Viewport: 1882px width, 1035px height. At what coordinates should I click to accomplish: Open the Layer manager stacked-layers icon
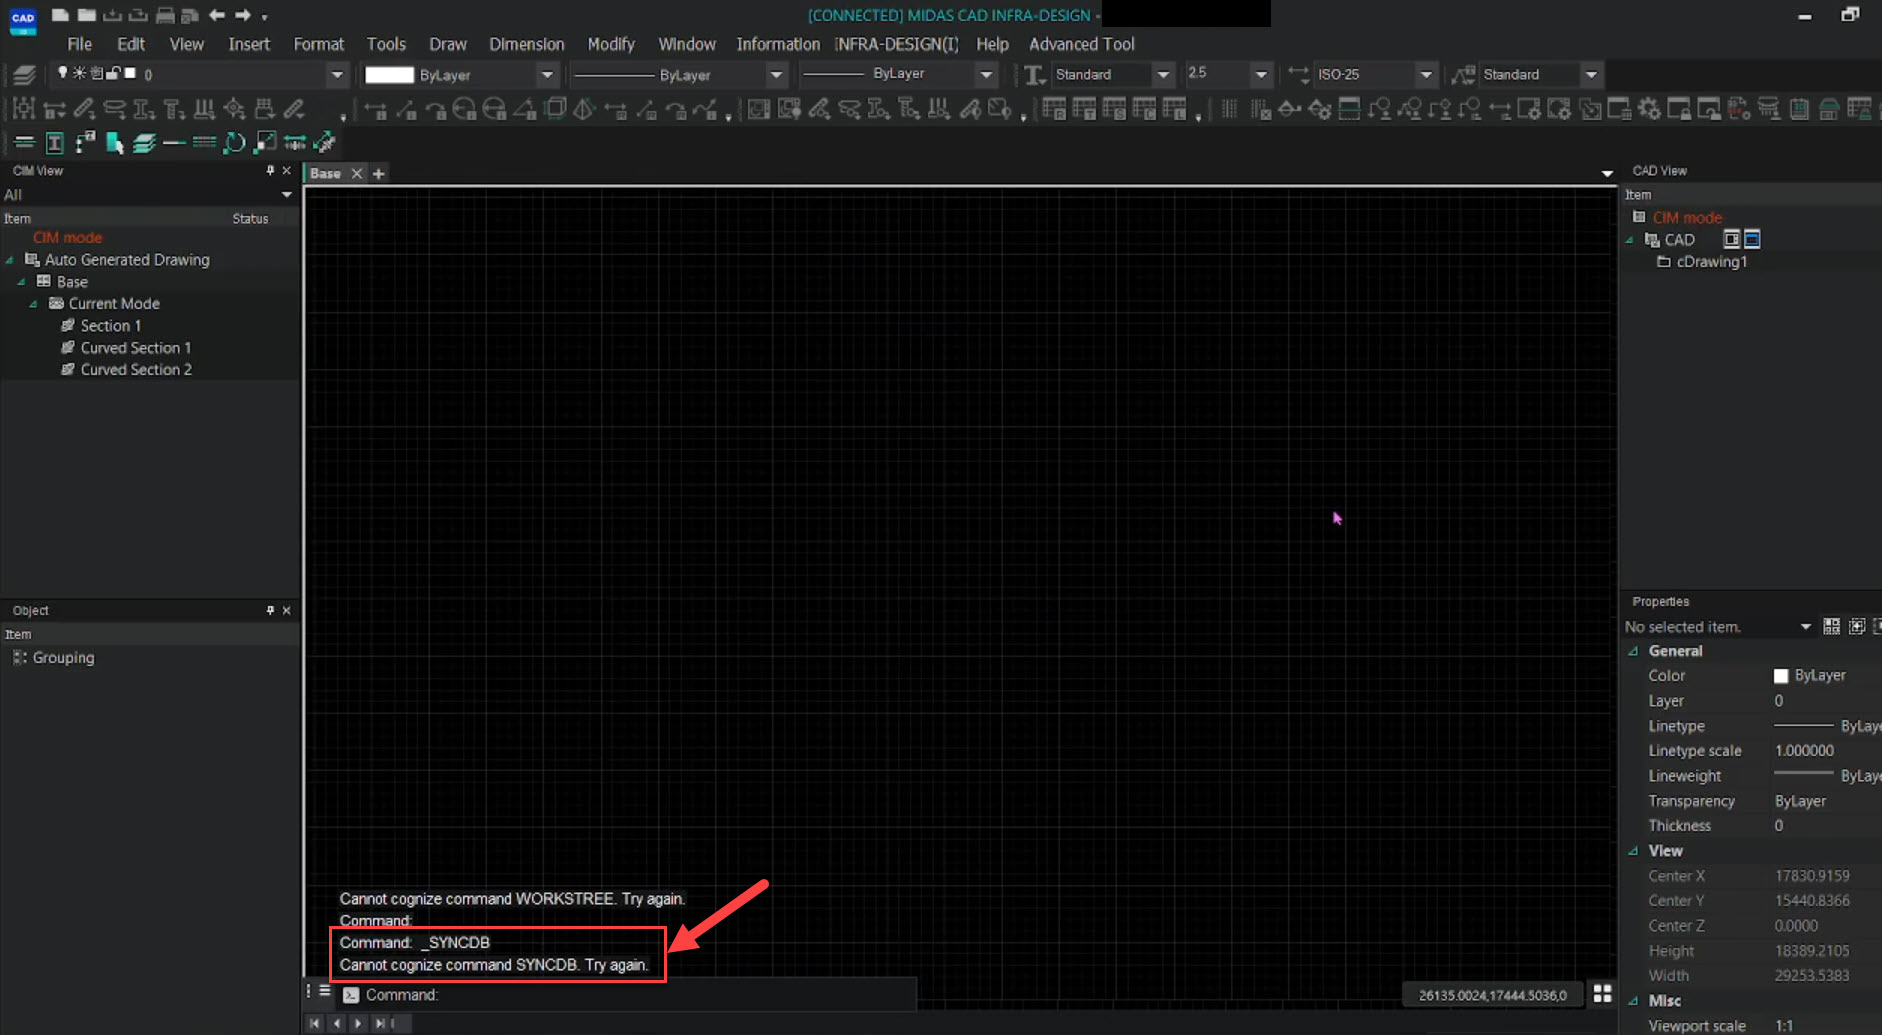(x=24, y=74)
